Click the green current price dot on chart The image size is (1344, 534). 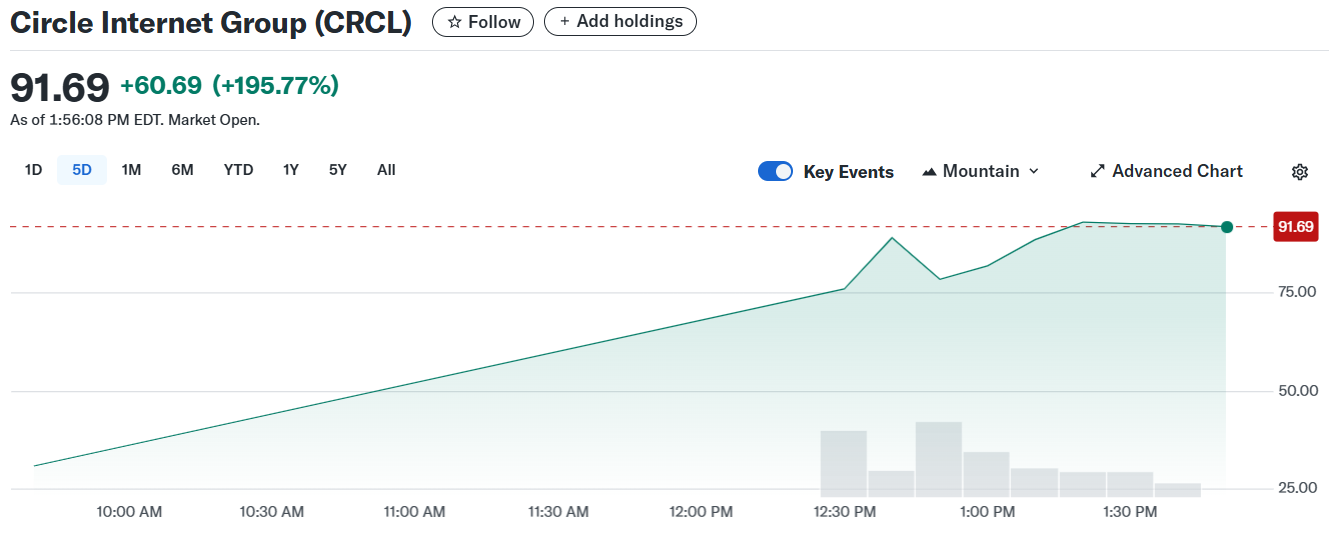click(1227, 227)
